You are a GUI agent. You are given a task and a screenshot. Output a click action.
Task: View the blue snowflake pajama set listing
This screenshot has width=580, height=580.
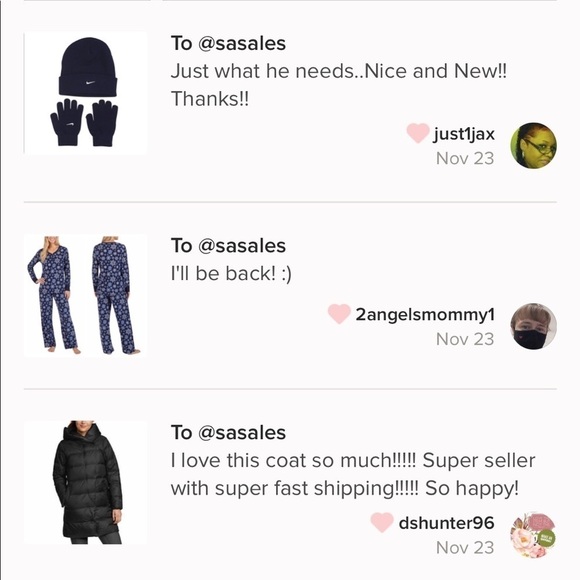pyautogui.click(x=85, y=296)
